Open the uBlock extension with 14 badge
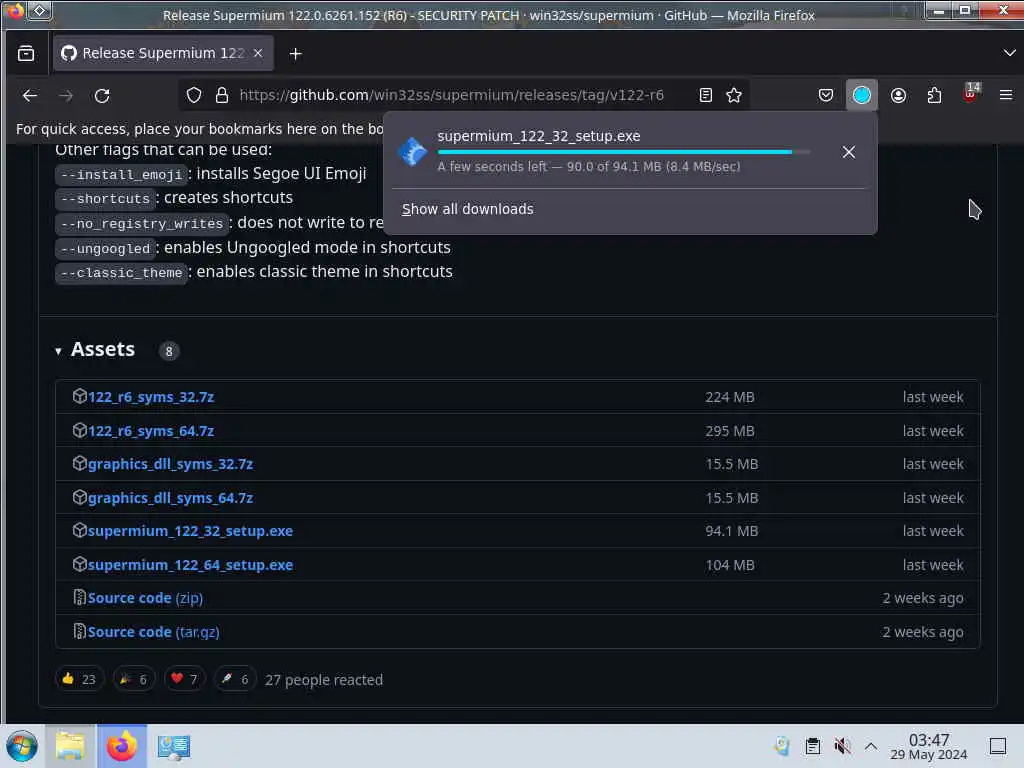 coord(970,93)
